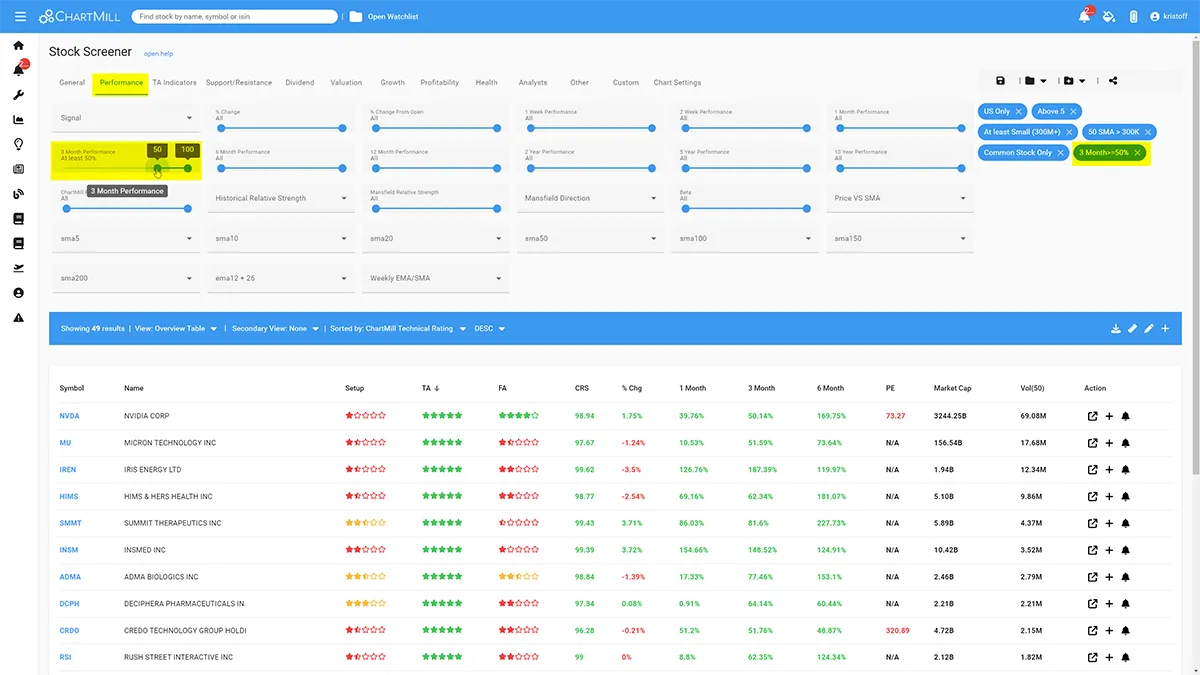The width and height of the screenshot is (1200, 675).
Task: Open NVDA symbol link
Action: tap(69, 416)
